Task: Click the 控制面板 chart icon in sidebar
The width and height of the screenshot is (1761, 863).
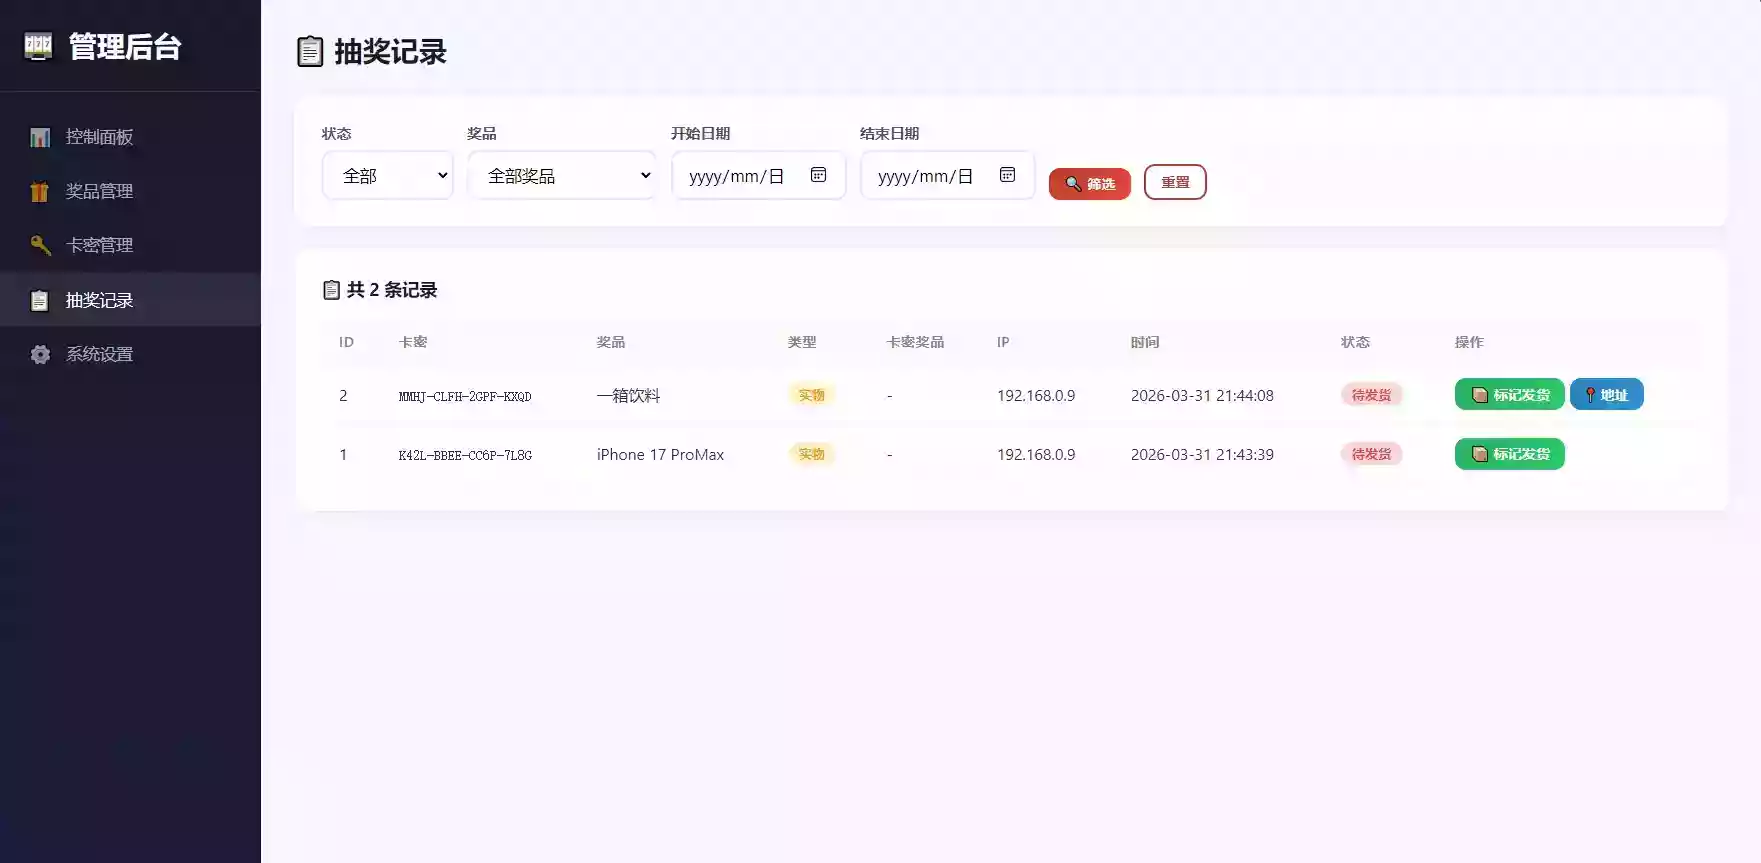Action: pyautogui.click(x=40, y=137)
